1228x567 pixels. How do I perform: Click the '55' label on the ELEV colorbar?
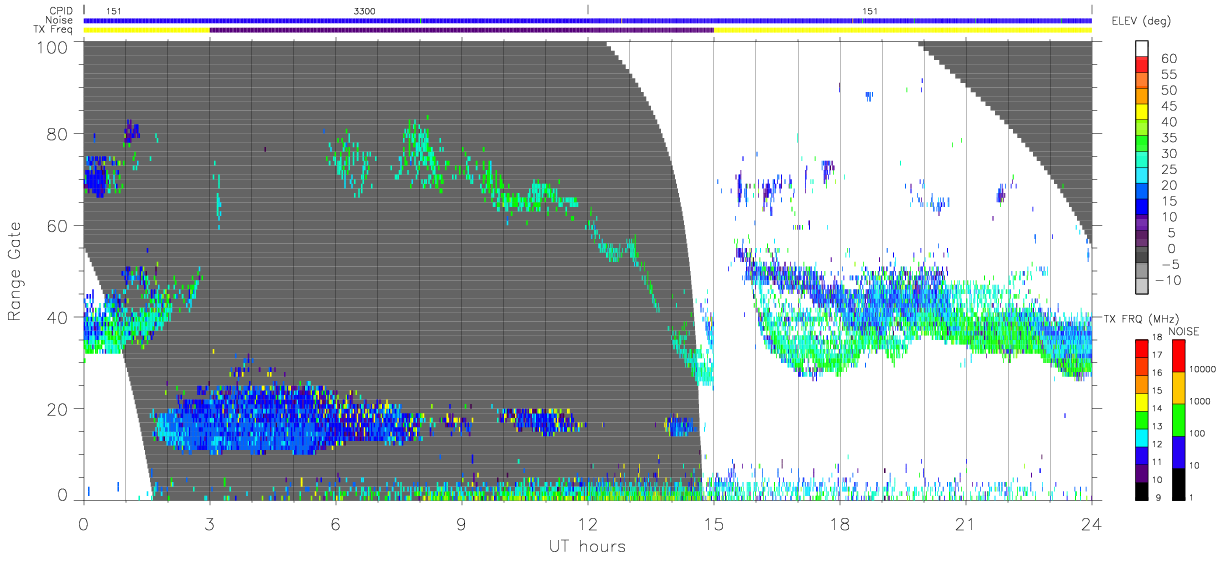[1169, 75]
